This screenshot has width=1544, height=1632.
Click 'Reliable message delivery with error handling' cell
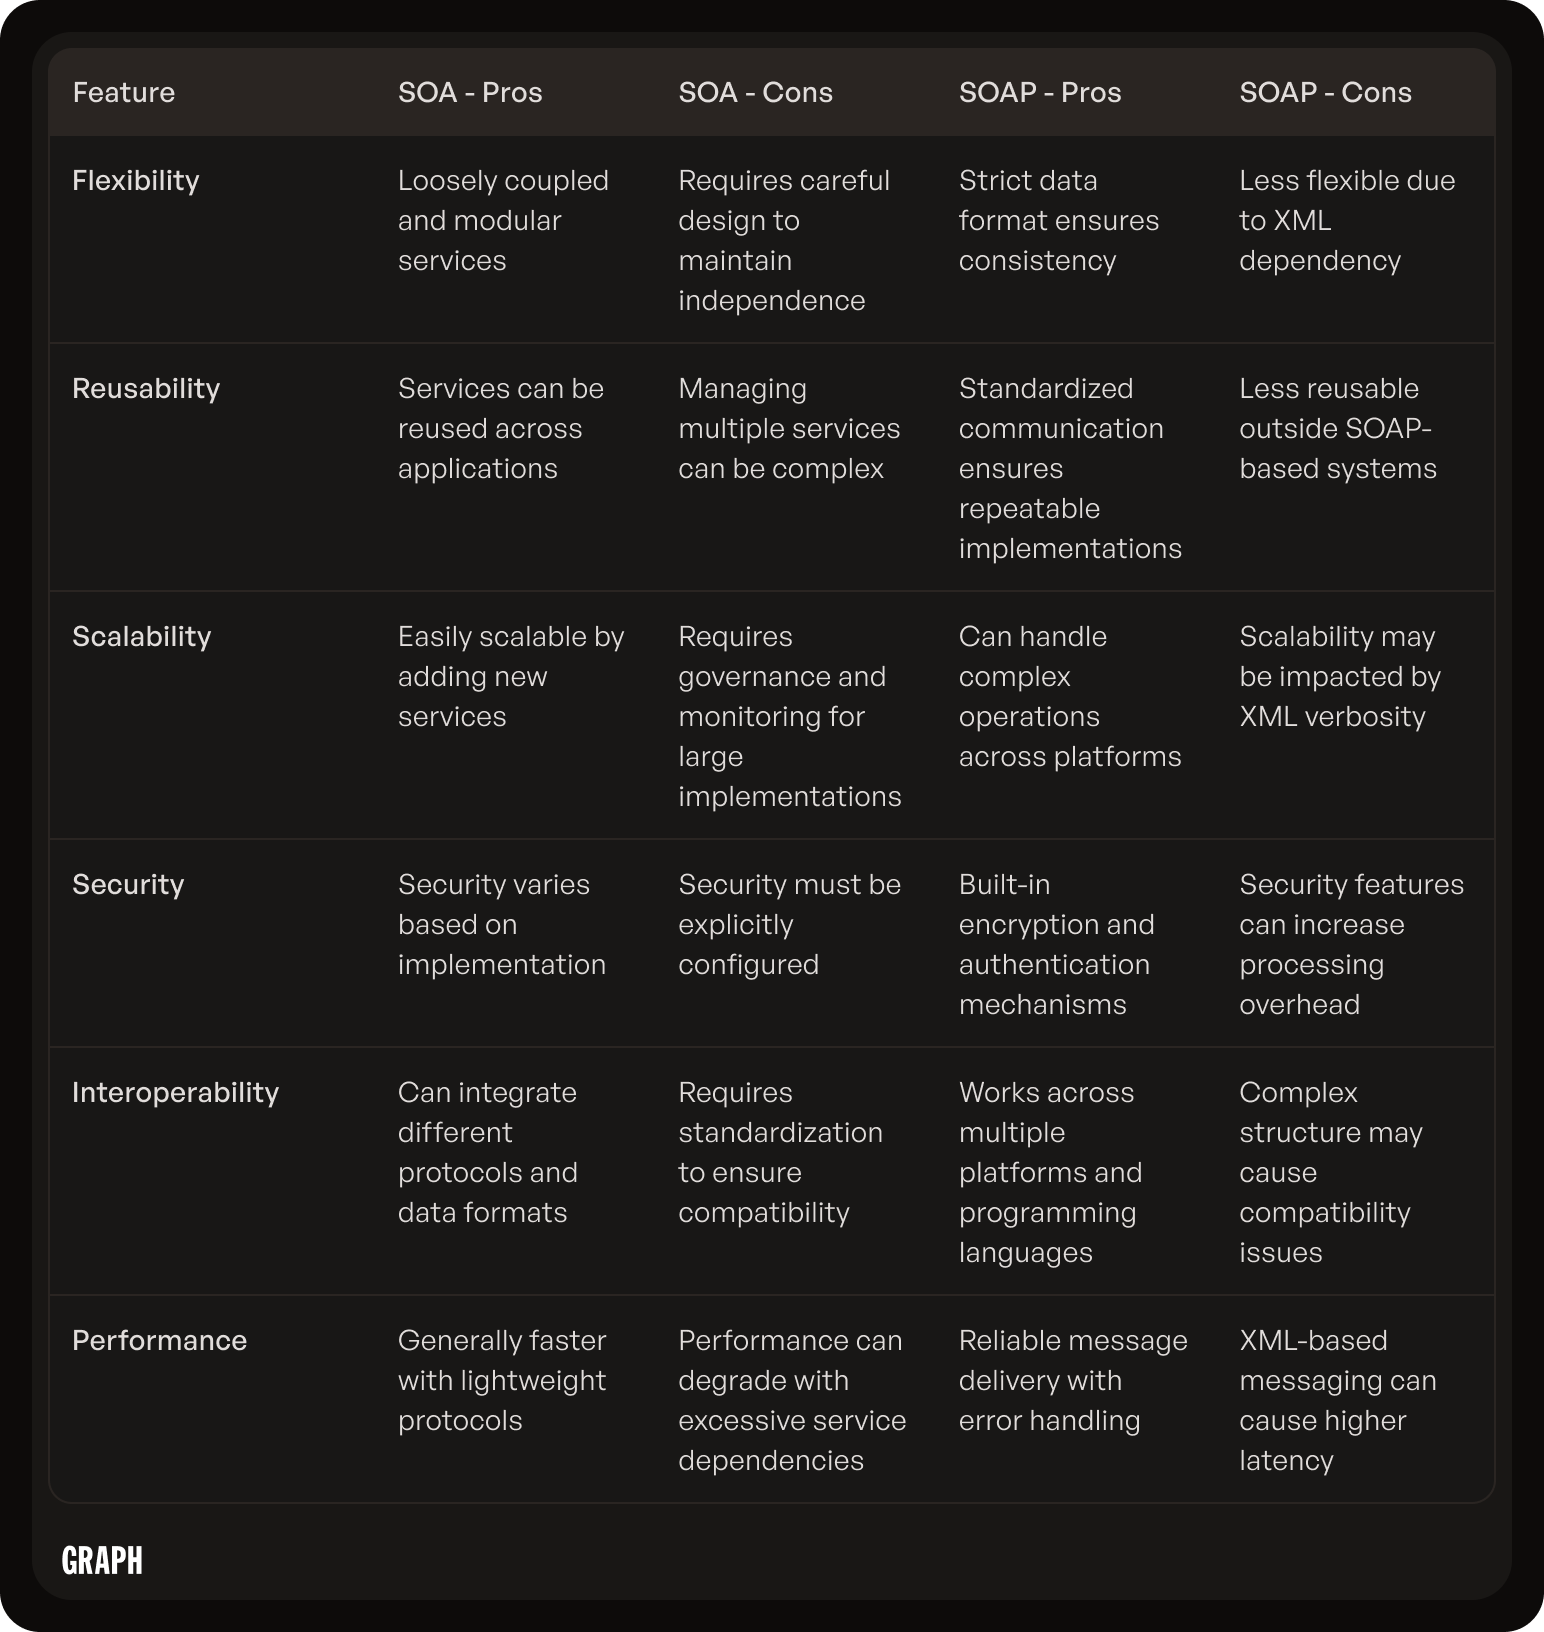click(1073, 1380)
